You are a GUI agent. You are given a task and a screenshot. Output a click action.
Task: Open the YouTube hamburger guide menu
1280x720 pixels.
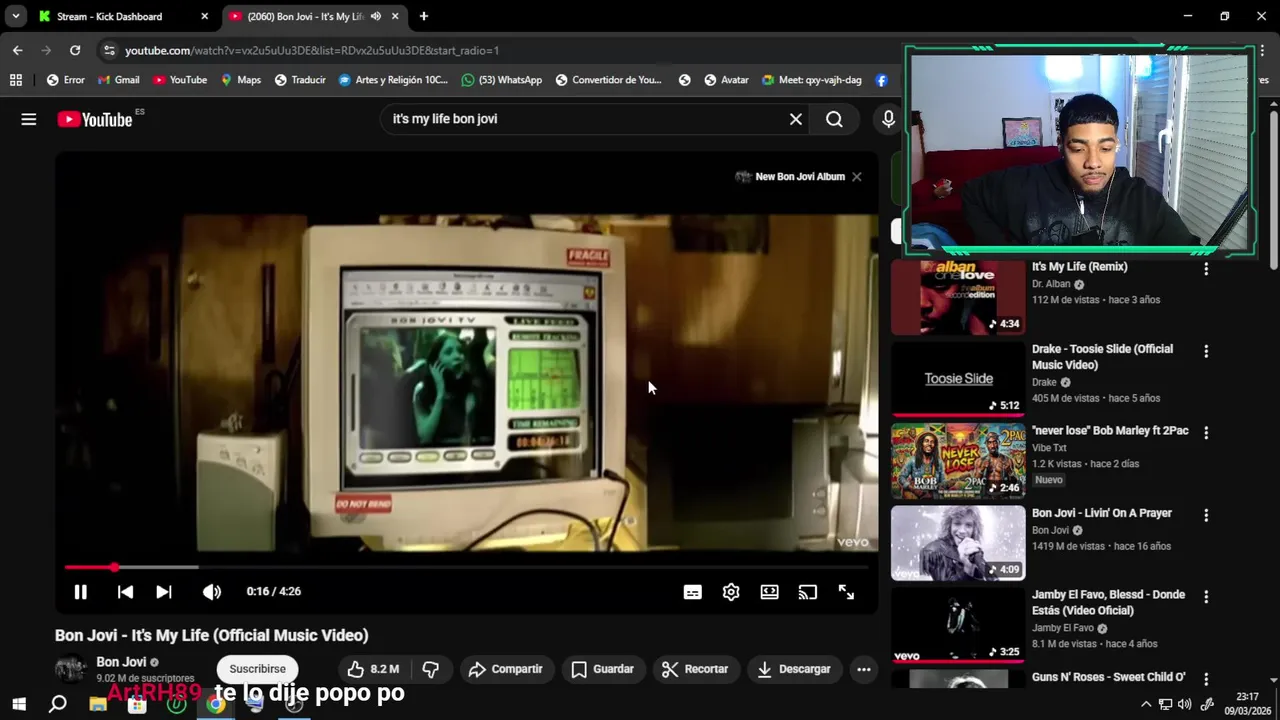coord(29,119)
